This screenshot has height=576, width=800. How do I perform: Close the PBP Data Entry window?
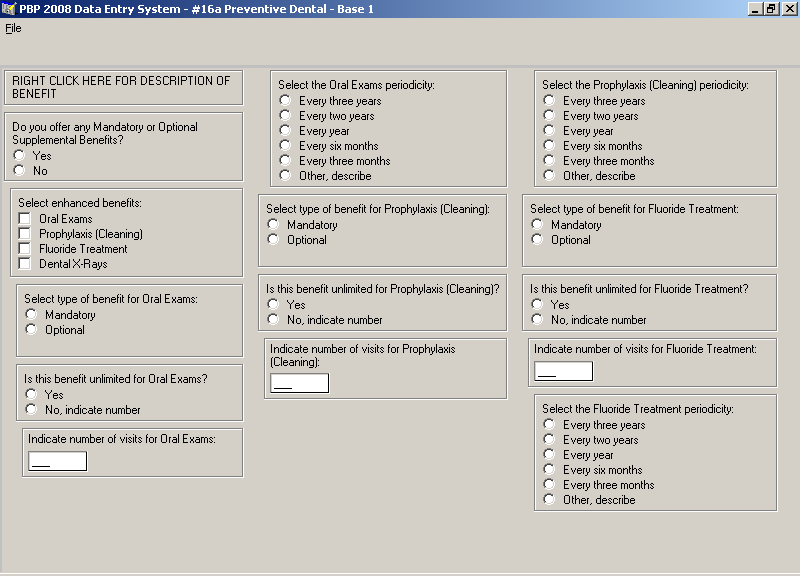[x=788, y=9]
